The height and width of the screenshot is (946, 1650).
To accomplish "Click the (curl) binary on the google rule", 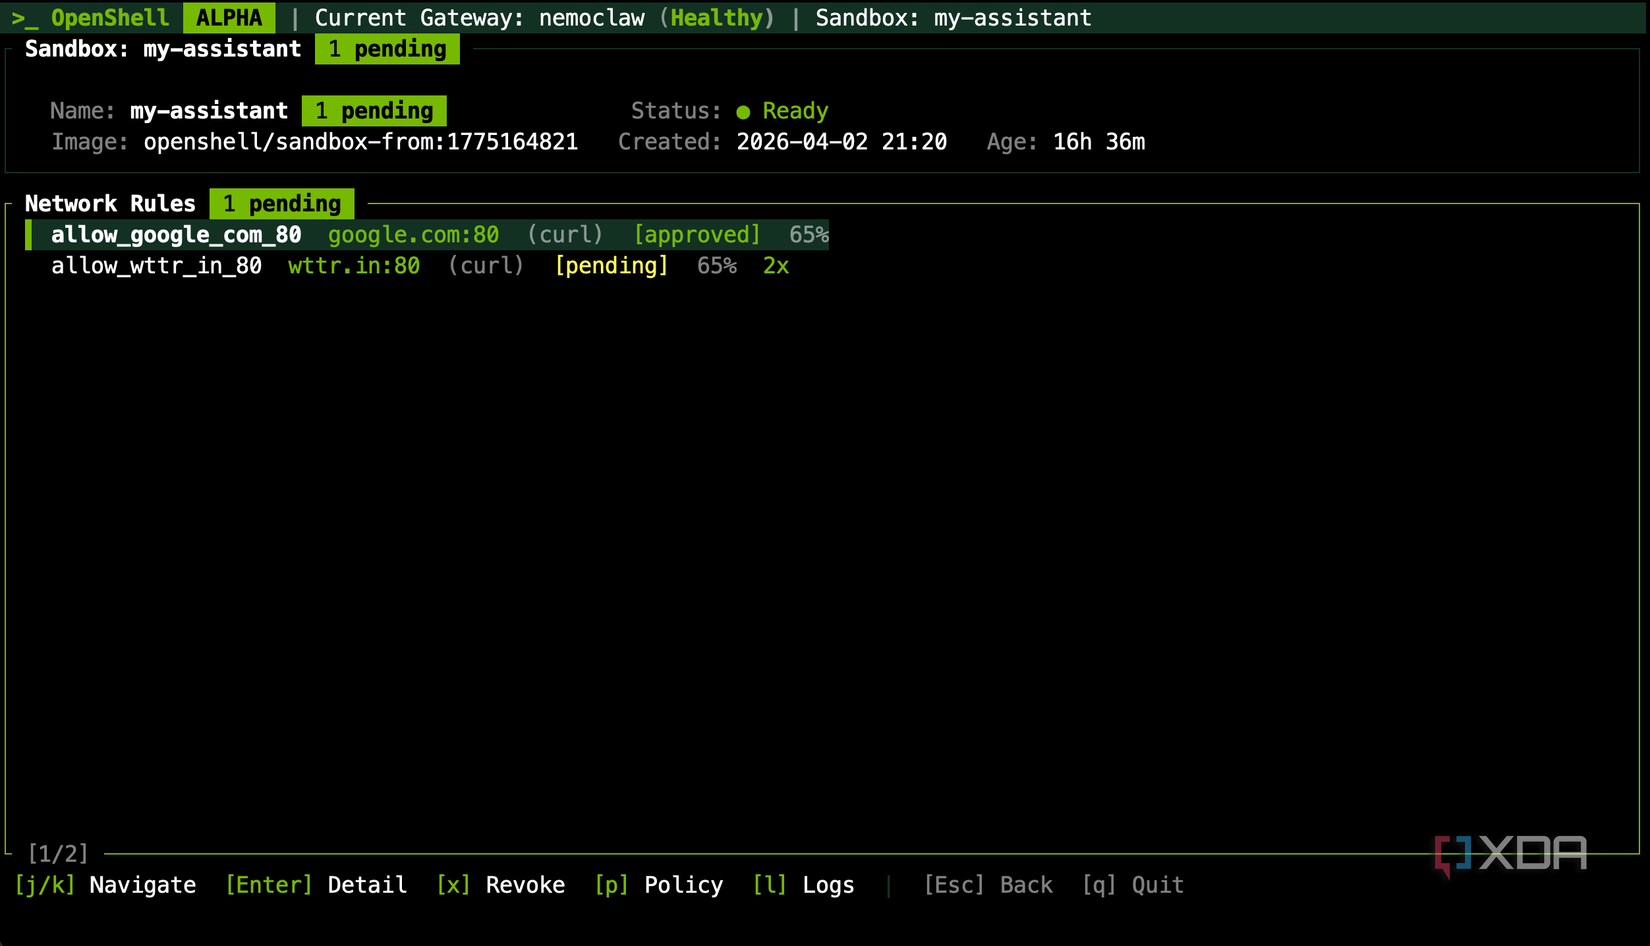I will [x=565, y=235].
